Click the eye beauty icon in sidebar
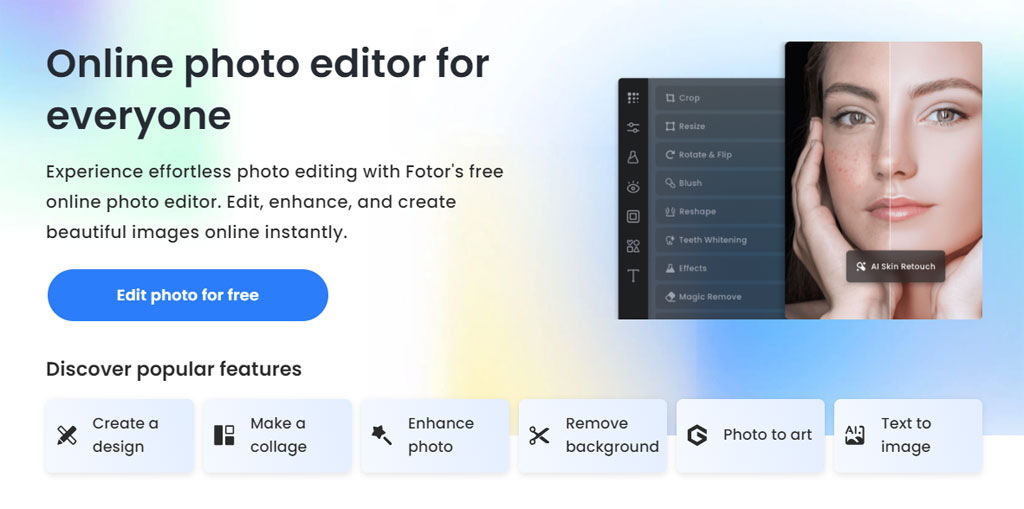Screen dimensions: 1024x509 point(633,187)
